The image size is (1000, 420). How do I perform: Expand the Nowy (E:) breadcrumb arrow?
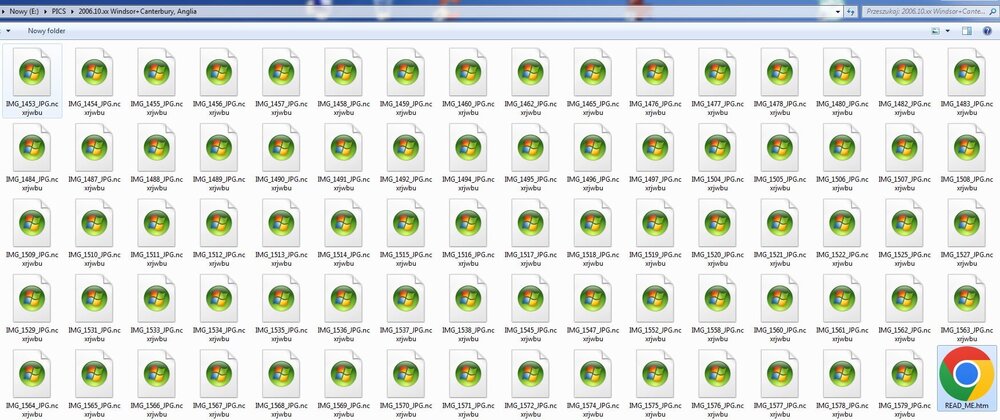coord(47,11)
